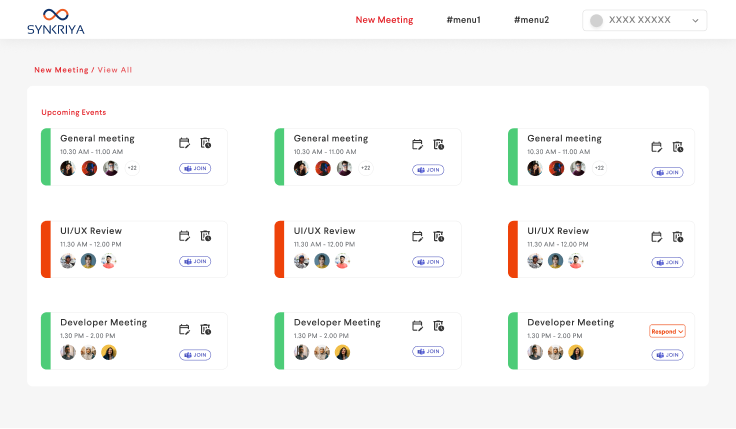The height and width of the screenshot is (429, 736).
Task: Click the Synkriya logo in the header
Action: [56, 21]
